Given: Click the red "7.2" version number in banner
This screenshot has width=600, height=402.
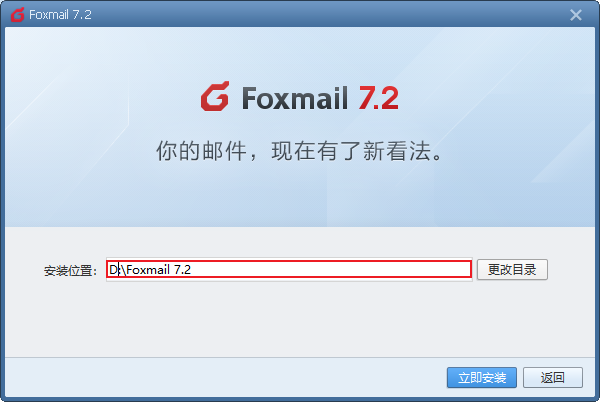Looking at the screenshot, I should pyautogui.click(x=378, y=98).
